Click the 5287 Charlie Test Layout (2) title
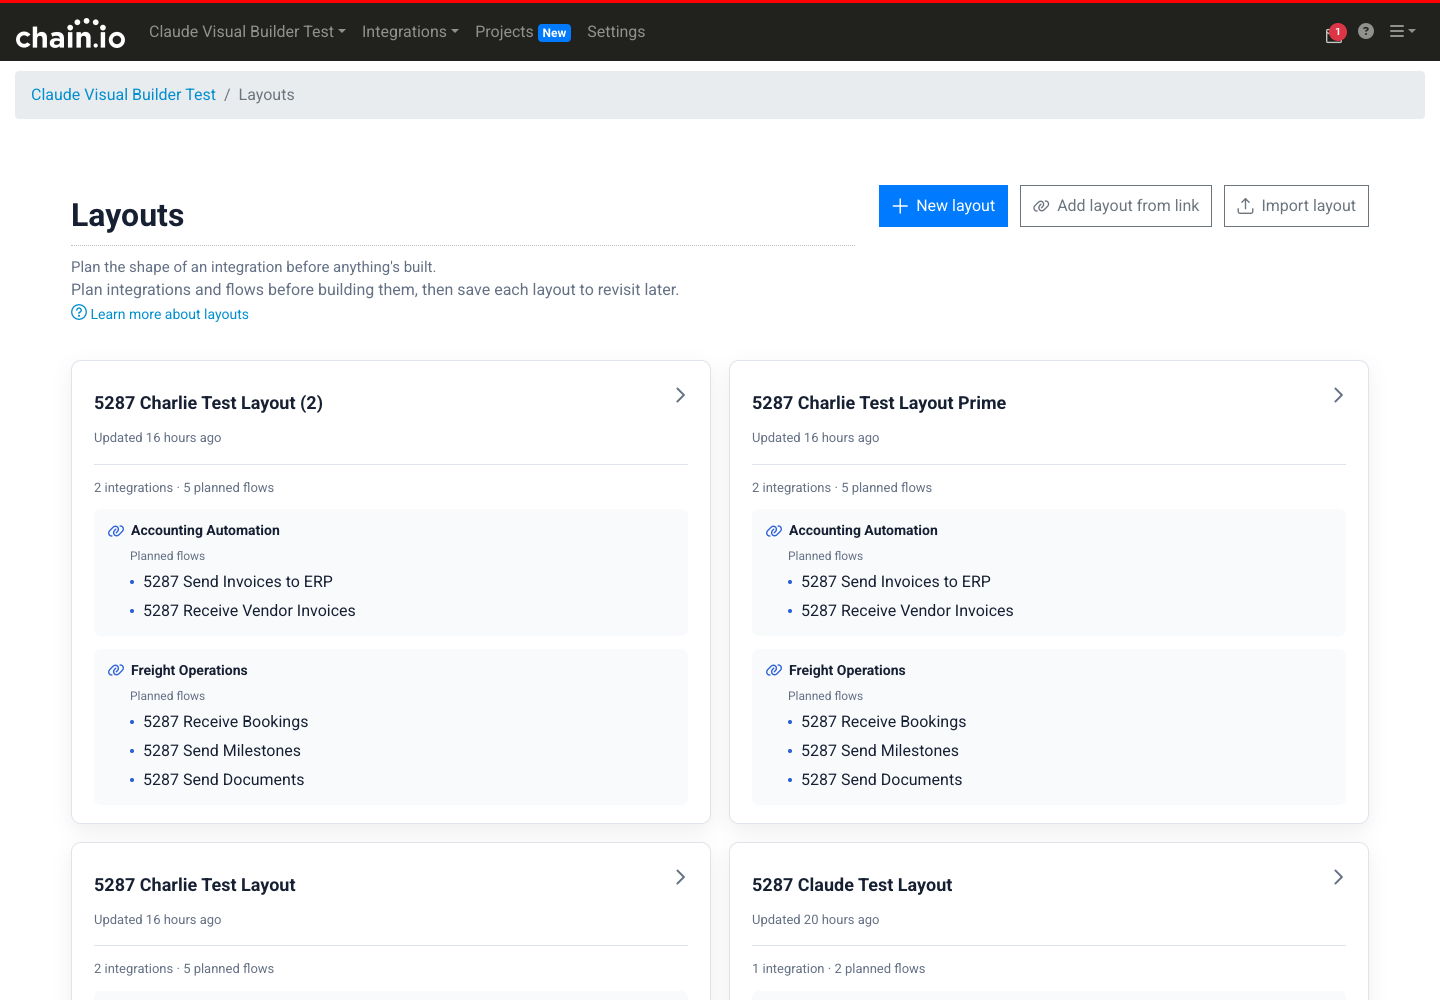The height and width of the screenshot is (1000, 1440). (x=208, y=403)
